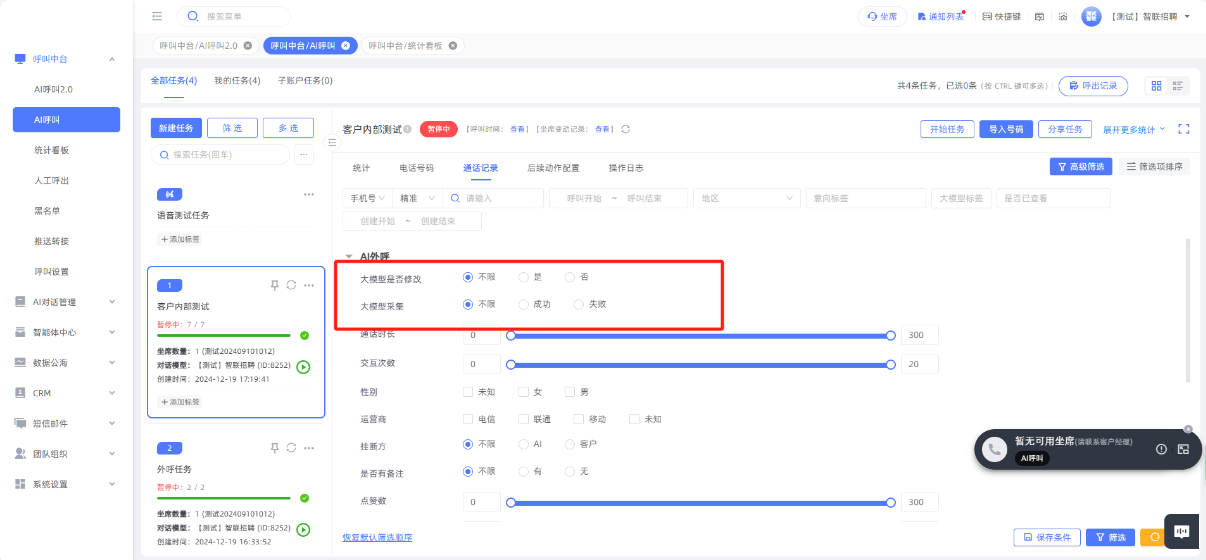1206x560 pixels.
Task: Expand AI对话管理 in the sidebar
Action: pos(66,302)
